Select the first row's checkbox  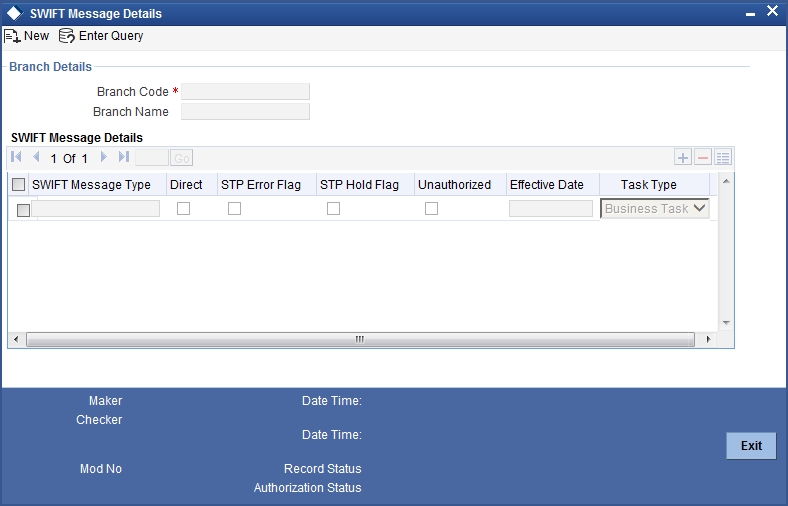[x=23, y=210]
